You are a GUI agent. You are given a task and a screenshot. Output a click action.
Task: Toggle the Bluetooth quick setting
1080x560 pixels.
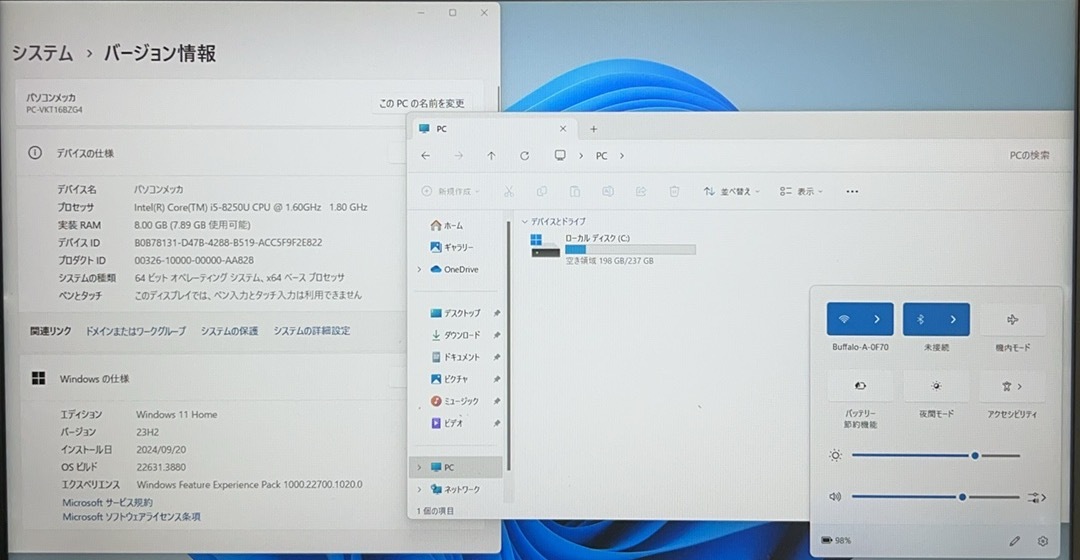[x=920, y=320]
